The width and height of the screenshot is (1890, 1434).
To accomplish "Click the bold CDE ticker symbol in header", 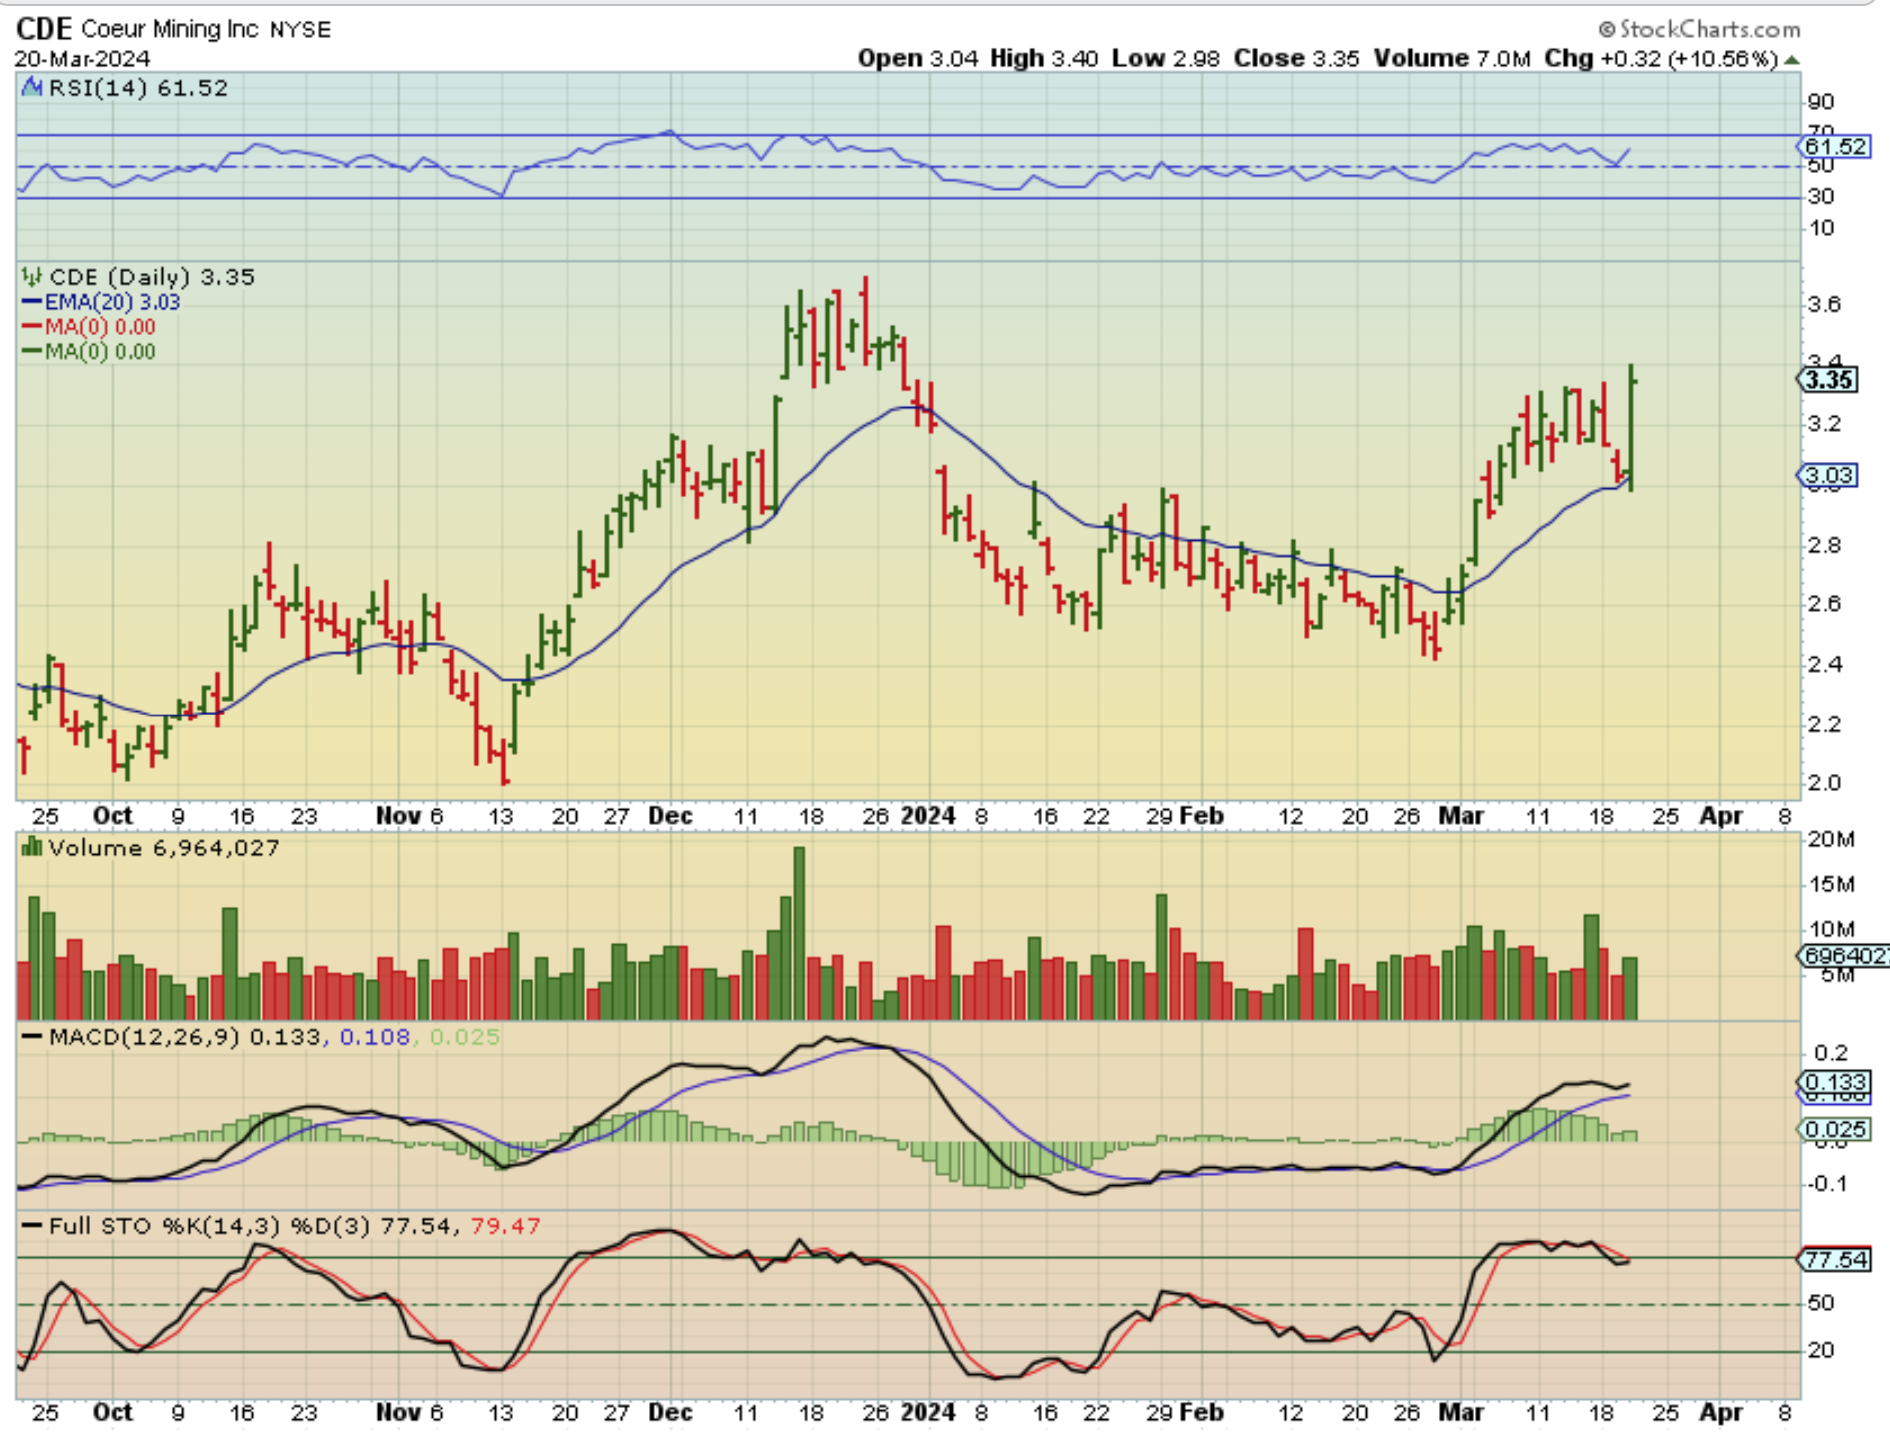I will coord(44,29).
